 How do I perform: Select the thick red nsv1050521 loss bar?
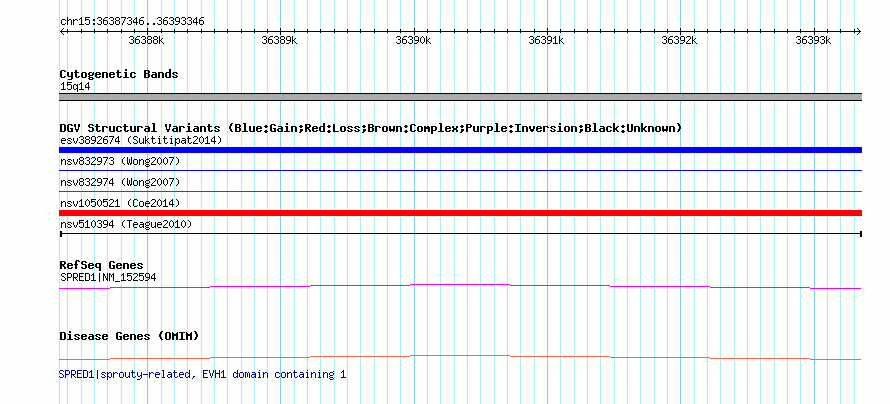pyautogui.click(x=460, y=213)
